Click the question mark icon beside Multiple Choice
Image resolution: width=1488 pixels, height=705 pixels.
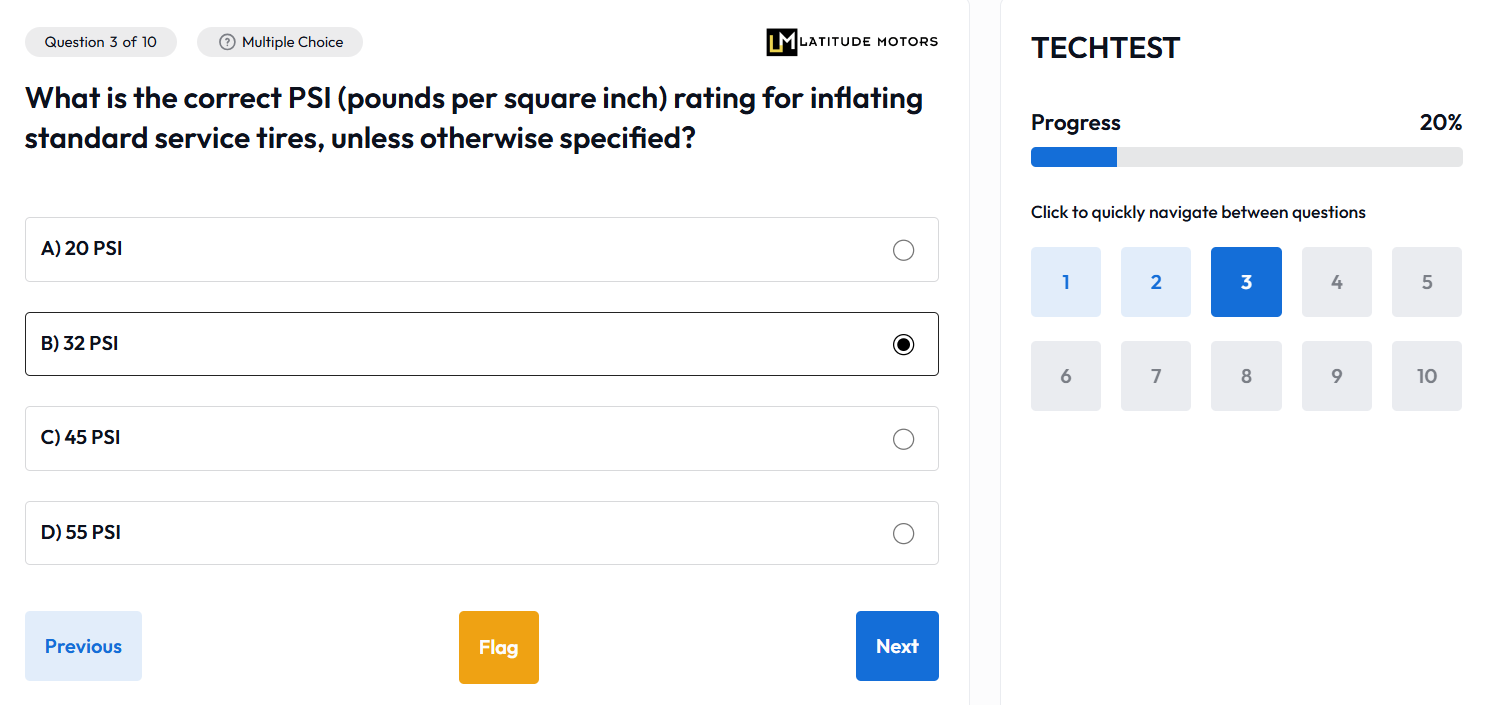(227, 42)
